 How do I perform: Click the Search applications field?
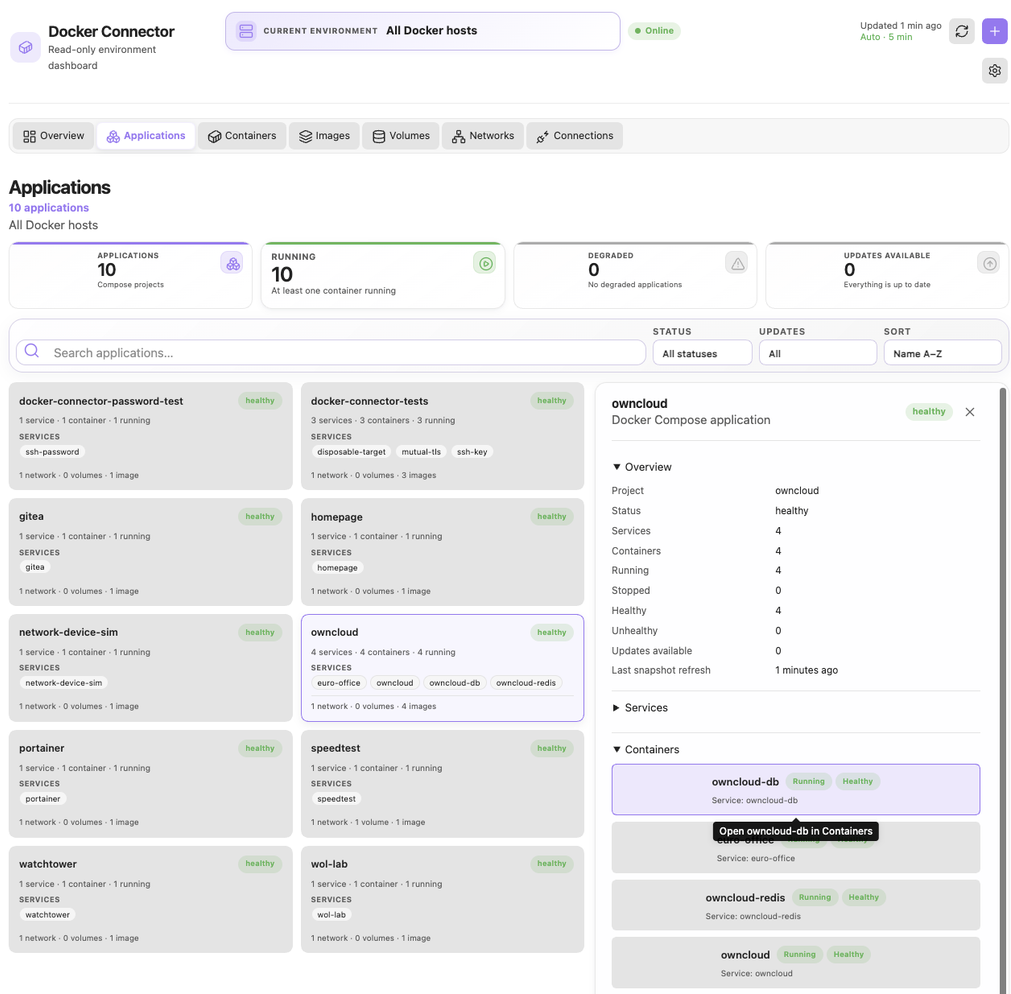tap(331, 353)
